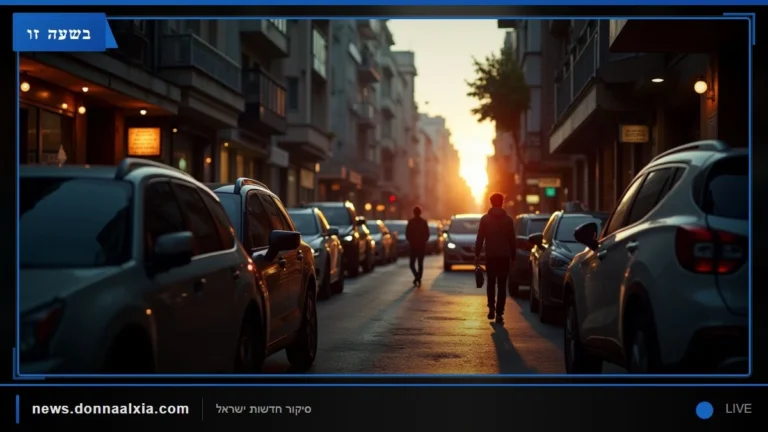Click the green illuminated sign down the street

pyautogui.click(x=550, y=192)
